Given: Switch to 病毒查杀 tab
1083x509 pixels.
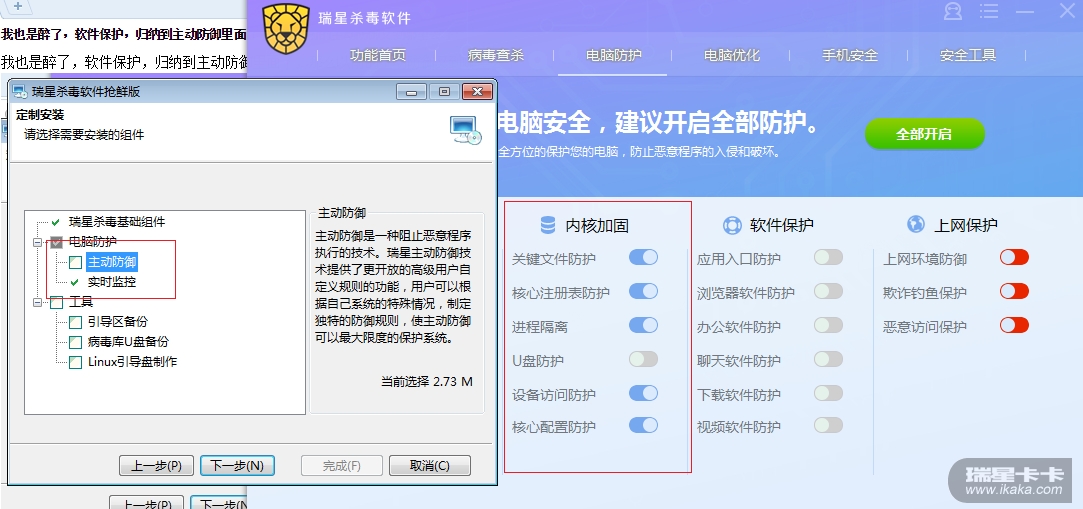Looking at the screenshot, I should pos(495,55).
